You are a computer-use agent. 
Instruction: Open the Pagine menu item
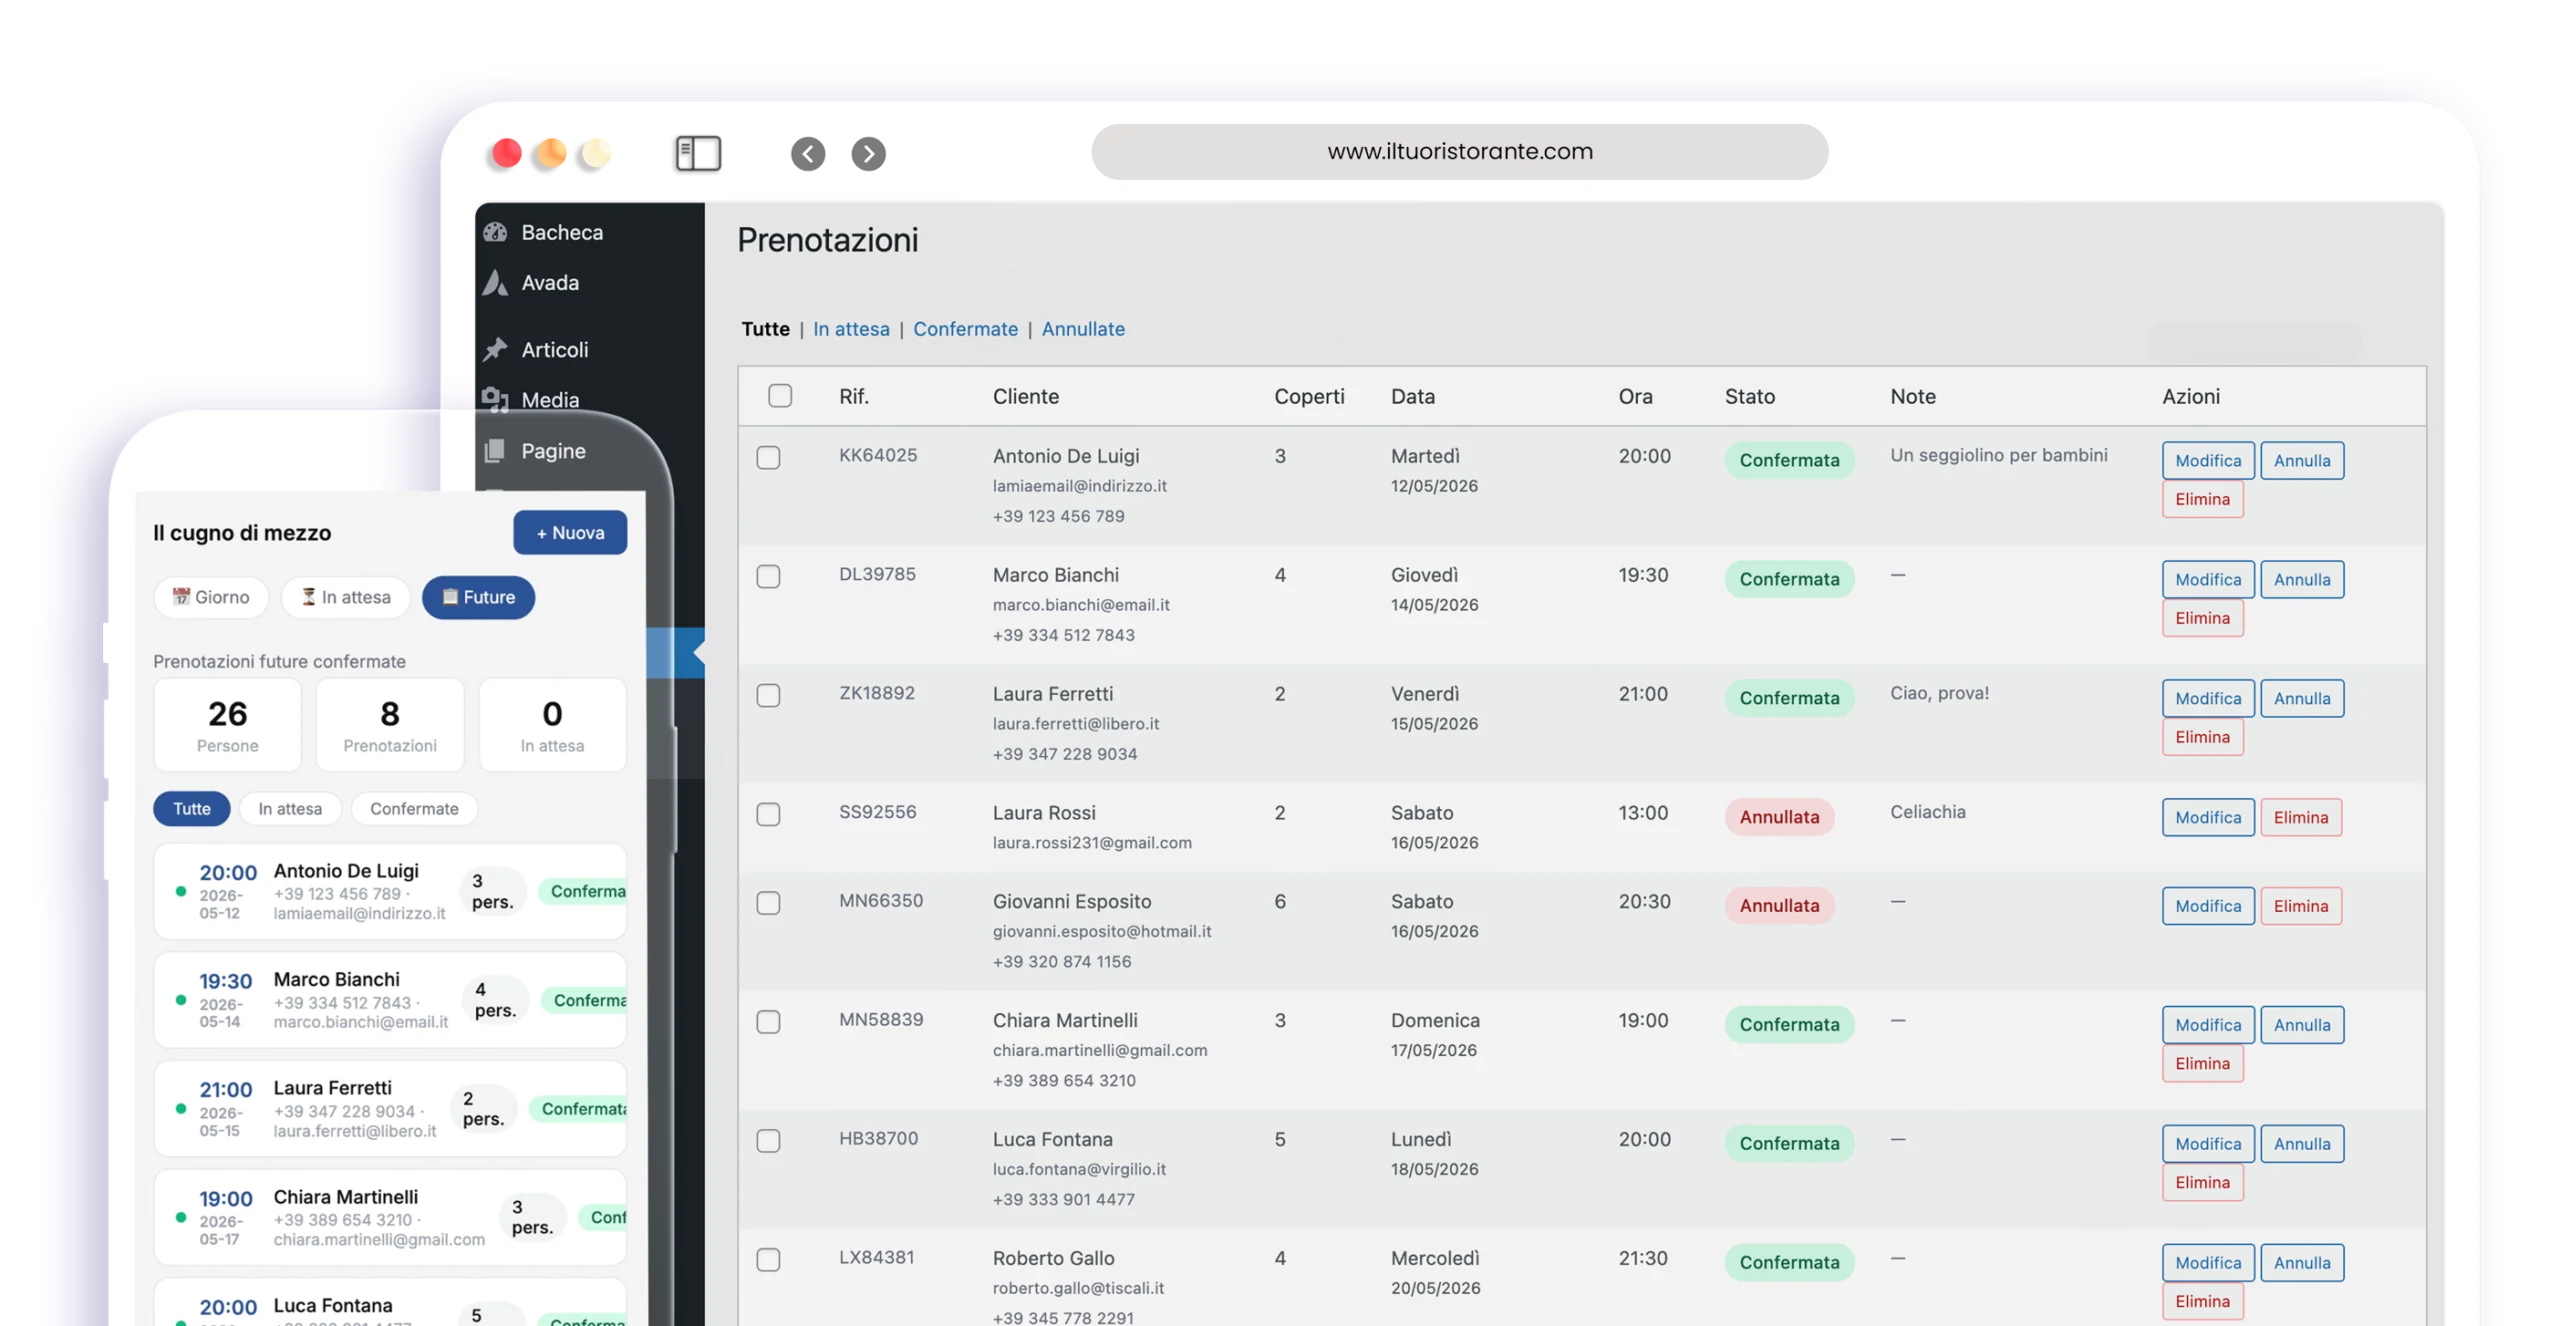tap(553, 451)
